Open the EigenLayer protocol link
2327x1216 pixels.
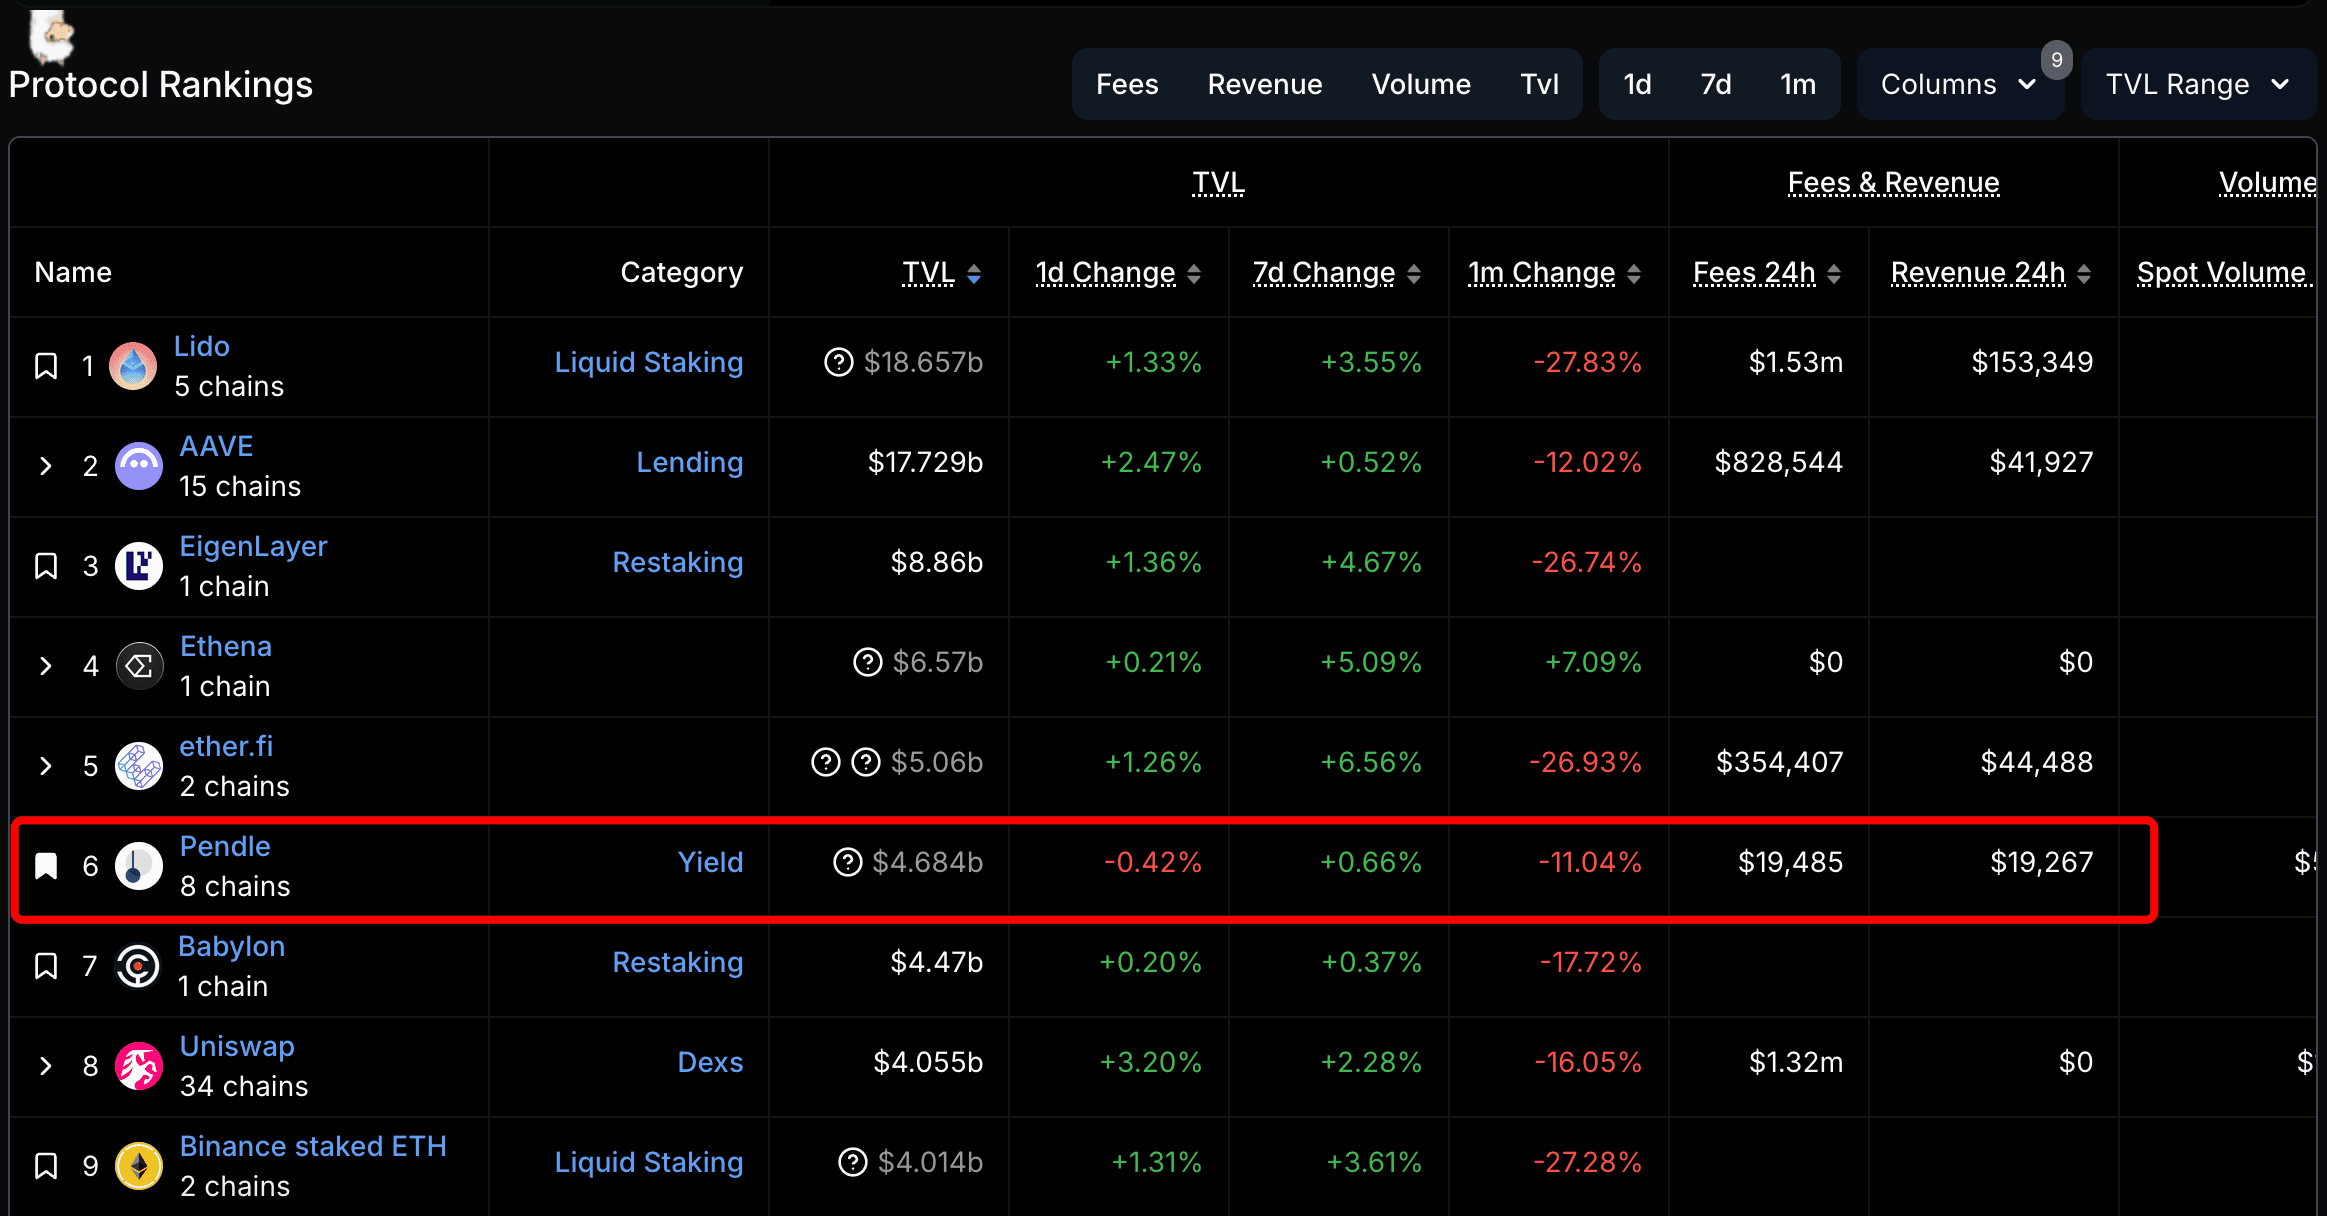point(253,546)
